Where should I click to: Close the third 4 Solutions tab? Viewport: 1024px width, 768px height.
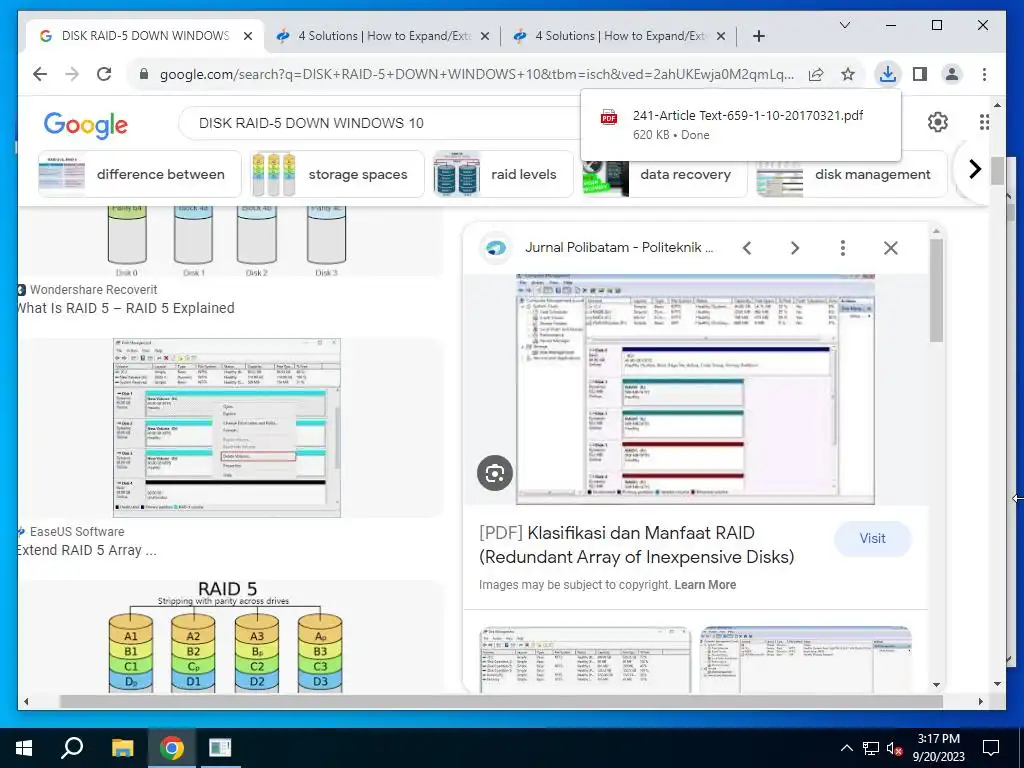click(721, 36)
